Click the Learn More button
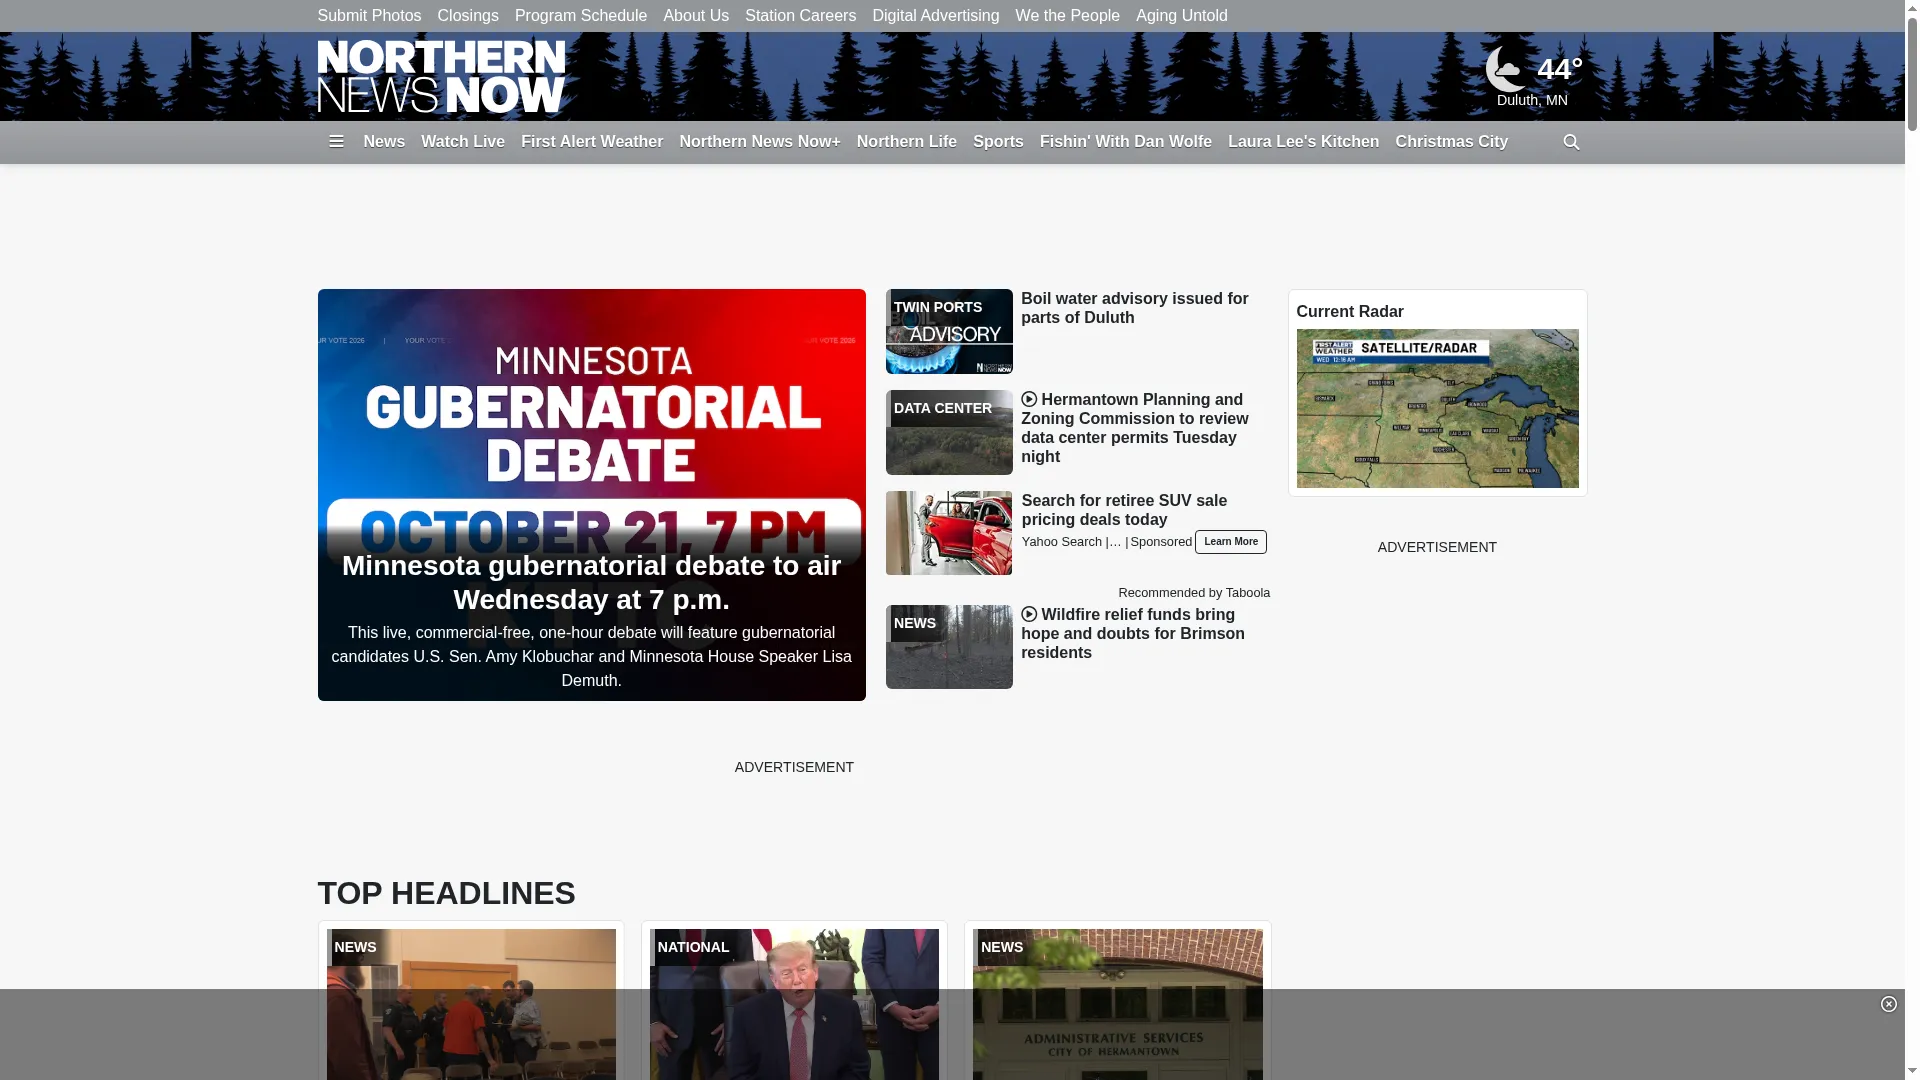This screenshot has height=1080, width=1920. 1230,542
